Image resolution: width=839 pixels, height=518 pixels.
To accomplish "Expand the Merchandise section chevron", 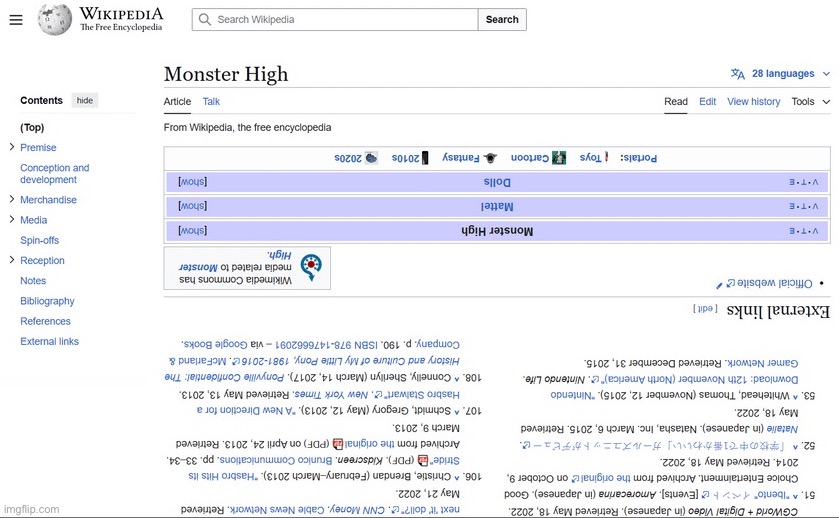I will (12, 199).
